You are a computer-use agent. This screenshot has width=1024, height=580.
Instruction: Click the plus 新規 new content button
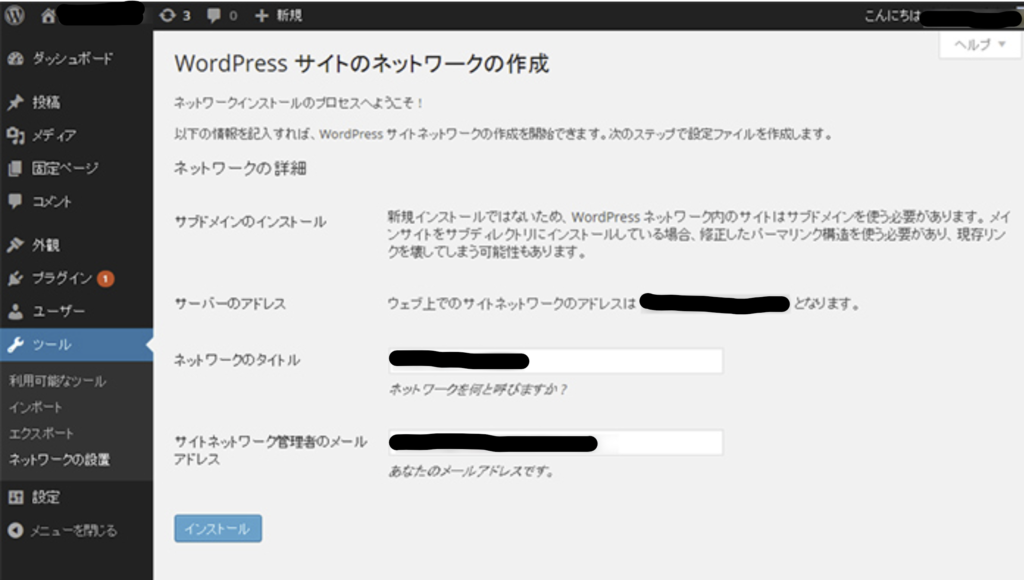pyautogui.click(x=279, y=15)
